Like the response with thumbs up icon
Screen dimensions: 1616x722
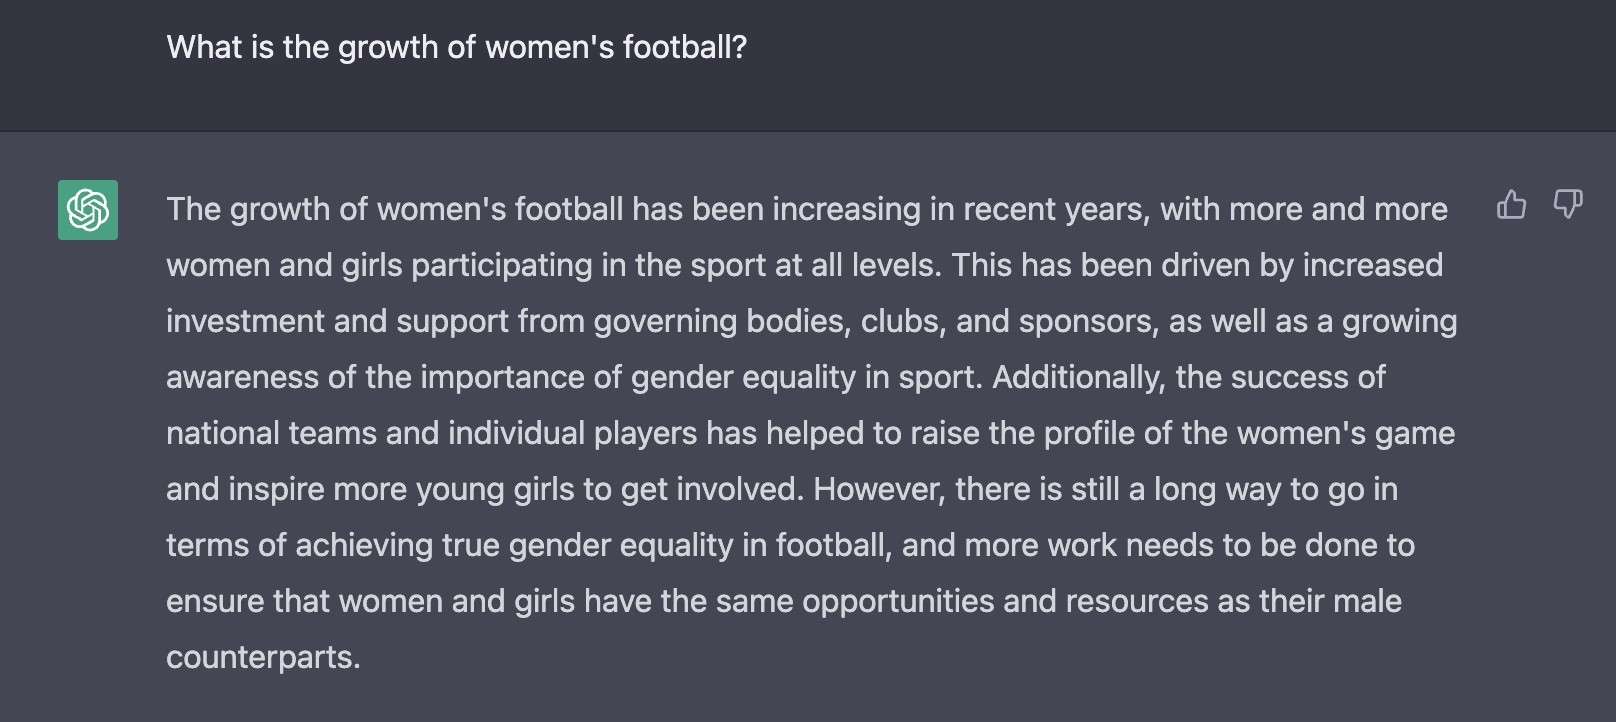pos(1511,204)
